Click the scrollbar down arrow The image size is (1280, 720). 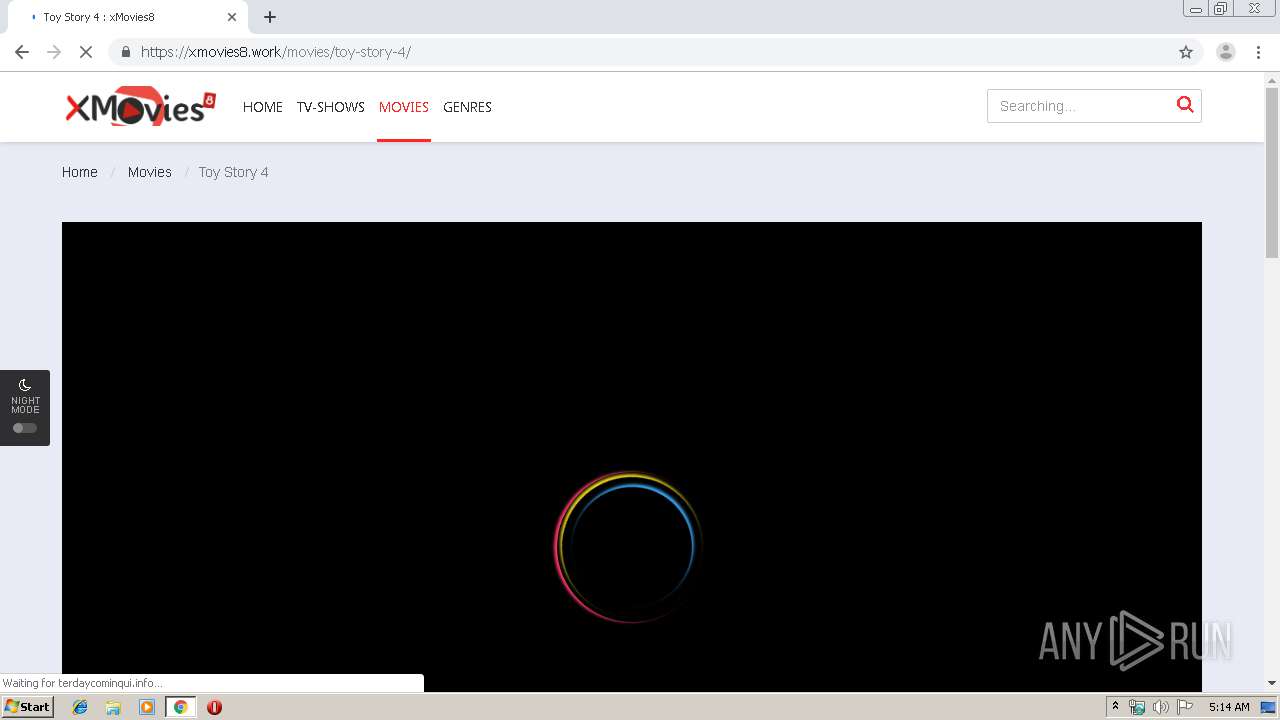pos(1272,683)
